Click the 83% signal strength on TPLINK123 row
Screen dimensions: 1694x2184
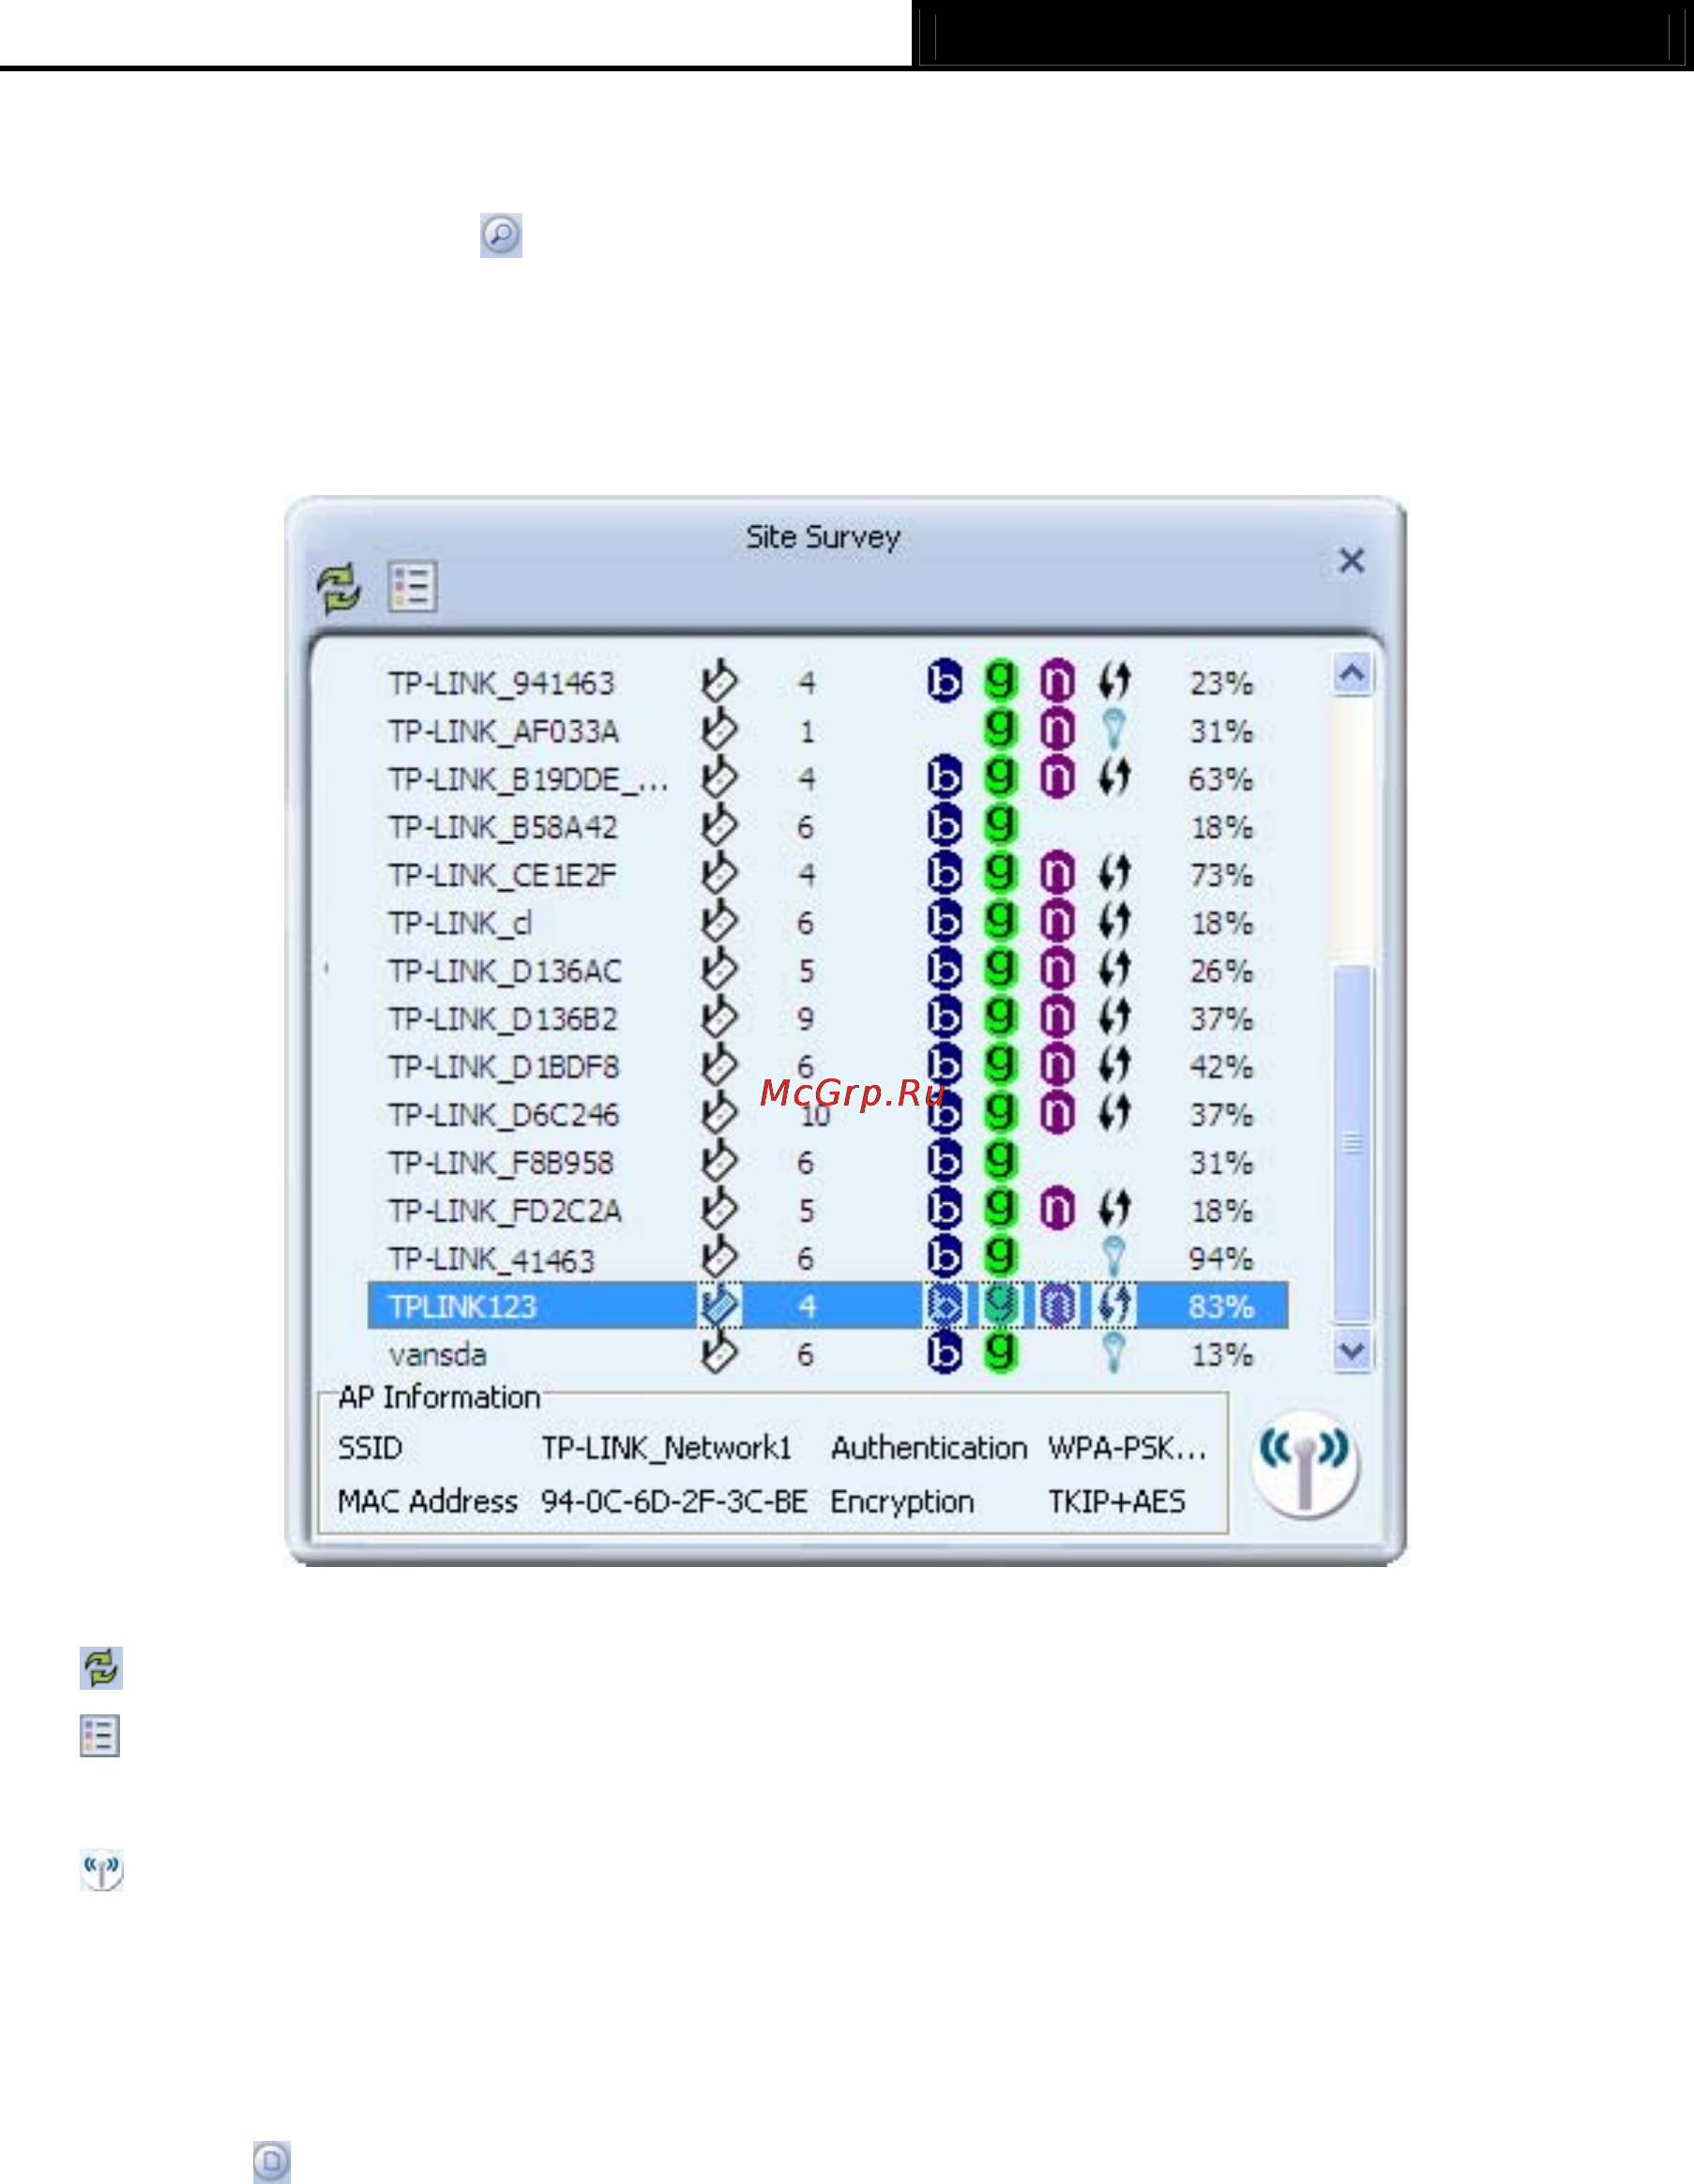pos(1220,1307)
